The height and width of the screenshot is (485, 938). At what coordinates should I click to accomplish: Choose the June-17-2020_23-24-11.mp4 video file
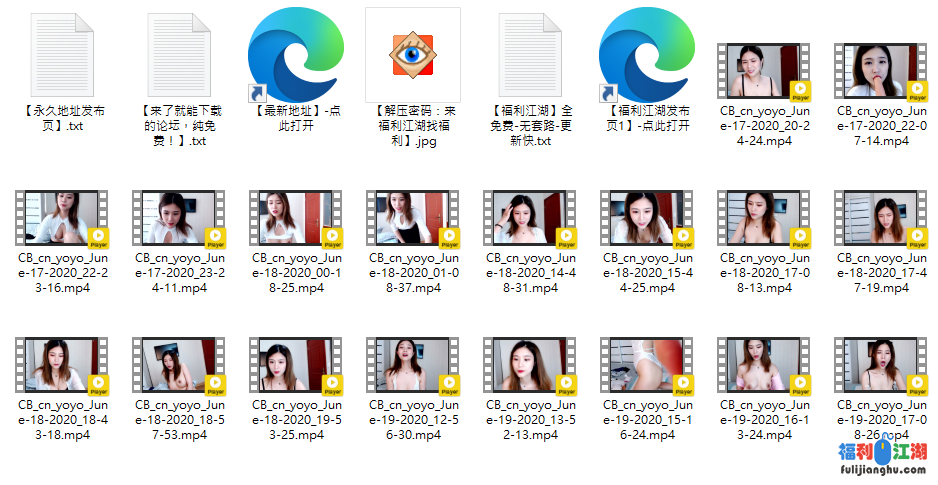point(179,218)
